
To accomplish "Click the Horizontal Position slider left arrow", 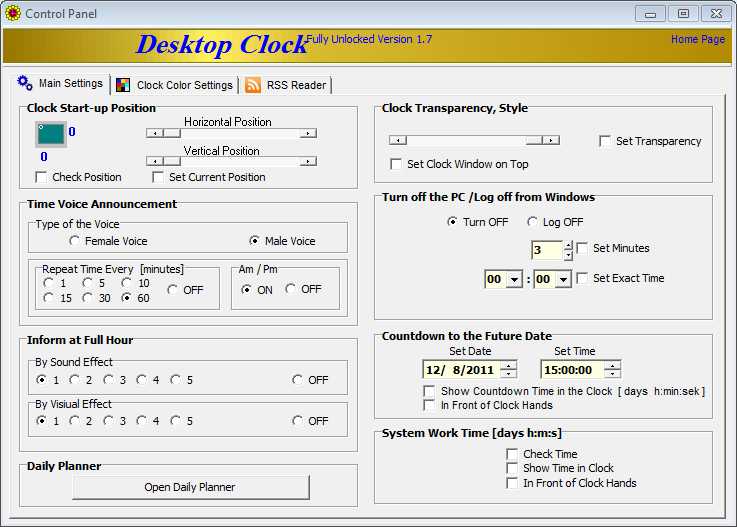I will click(x=155, y=133).
